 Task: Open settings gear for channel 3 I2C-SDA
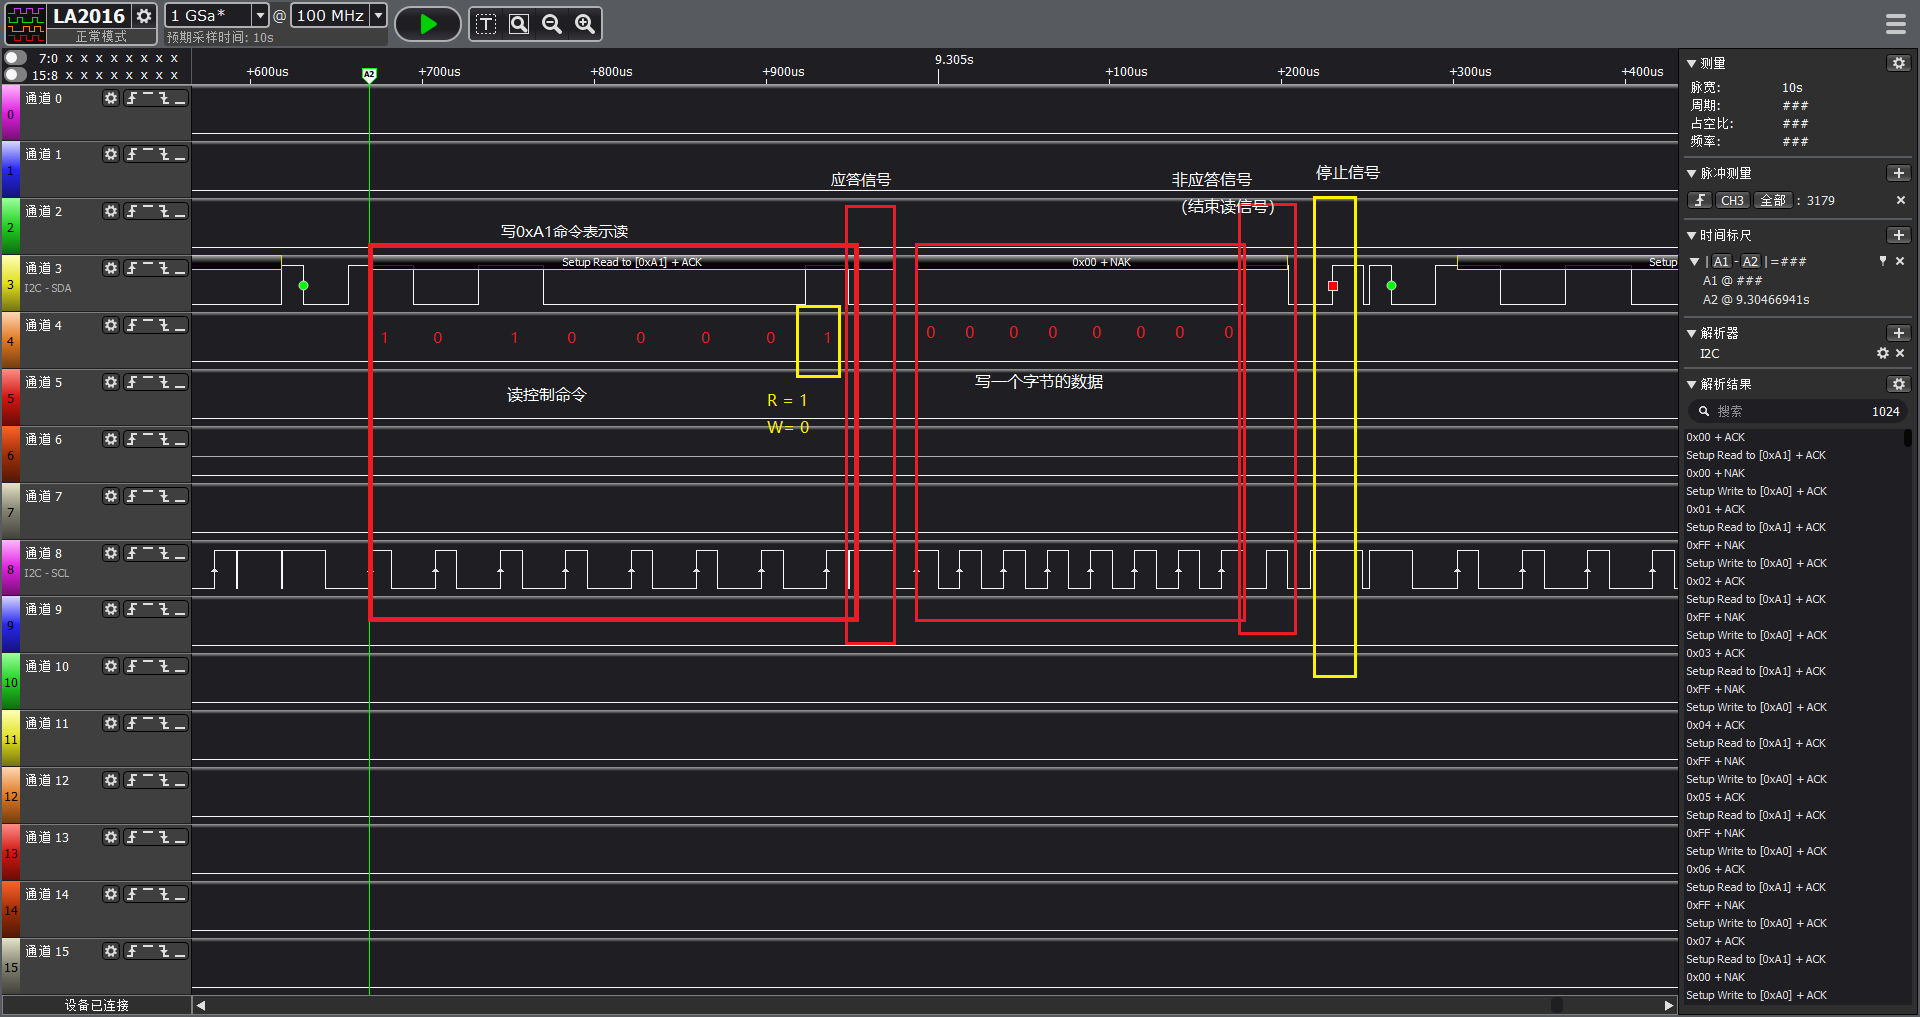pyautogui.click(x=111, y=268)
